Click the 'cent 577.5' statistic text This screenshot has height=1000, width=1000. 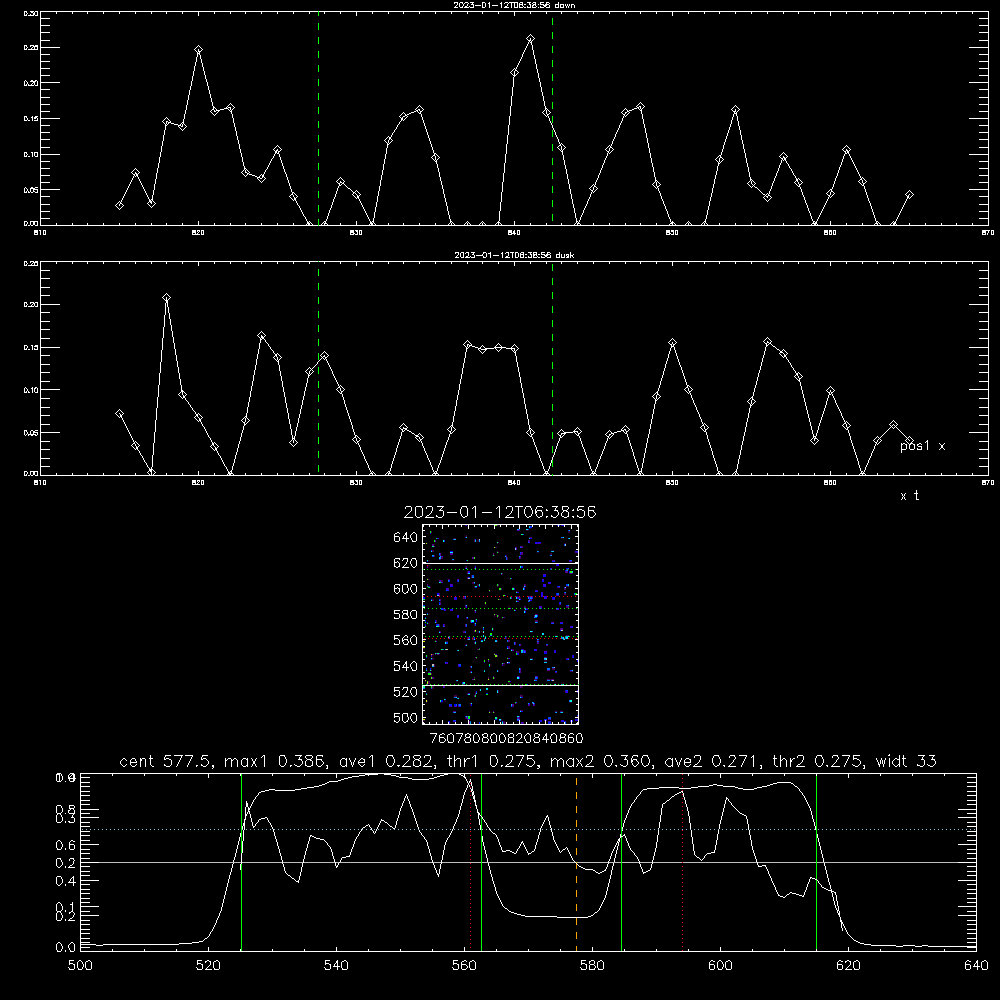(x=166, y=761)
